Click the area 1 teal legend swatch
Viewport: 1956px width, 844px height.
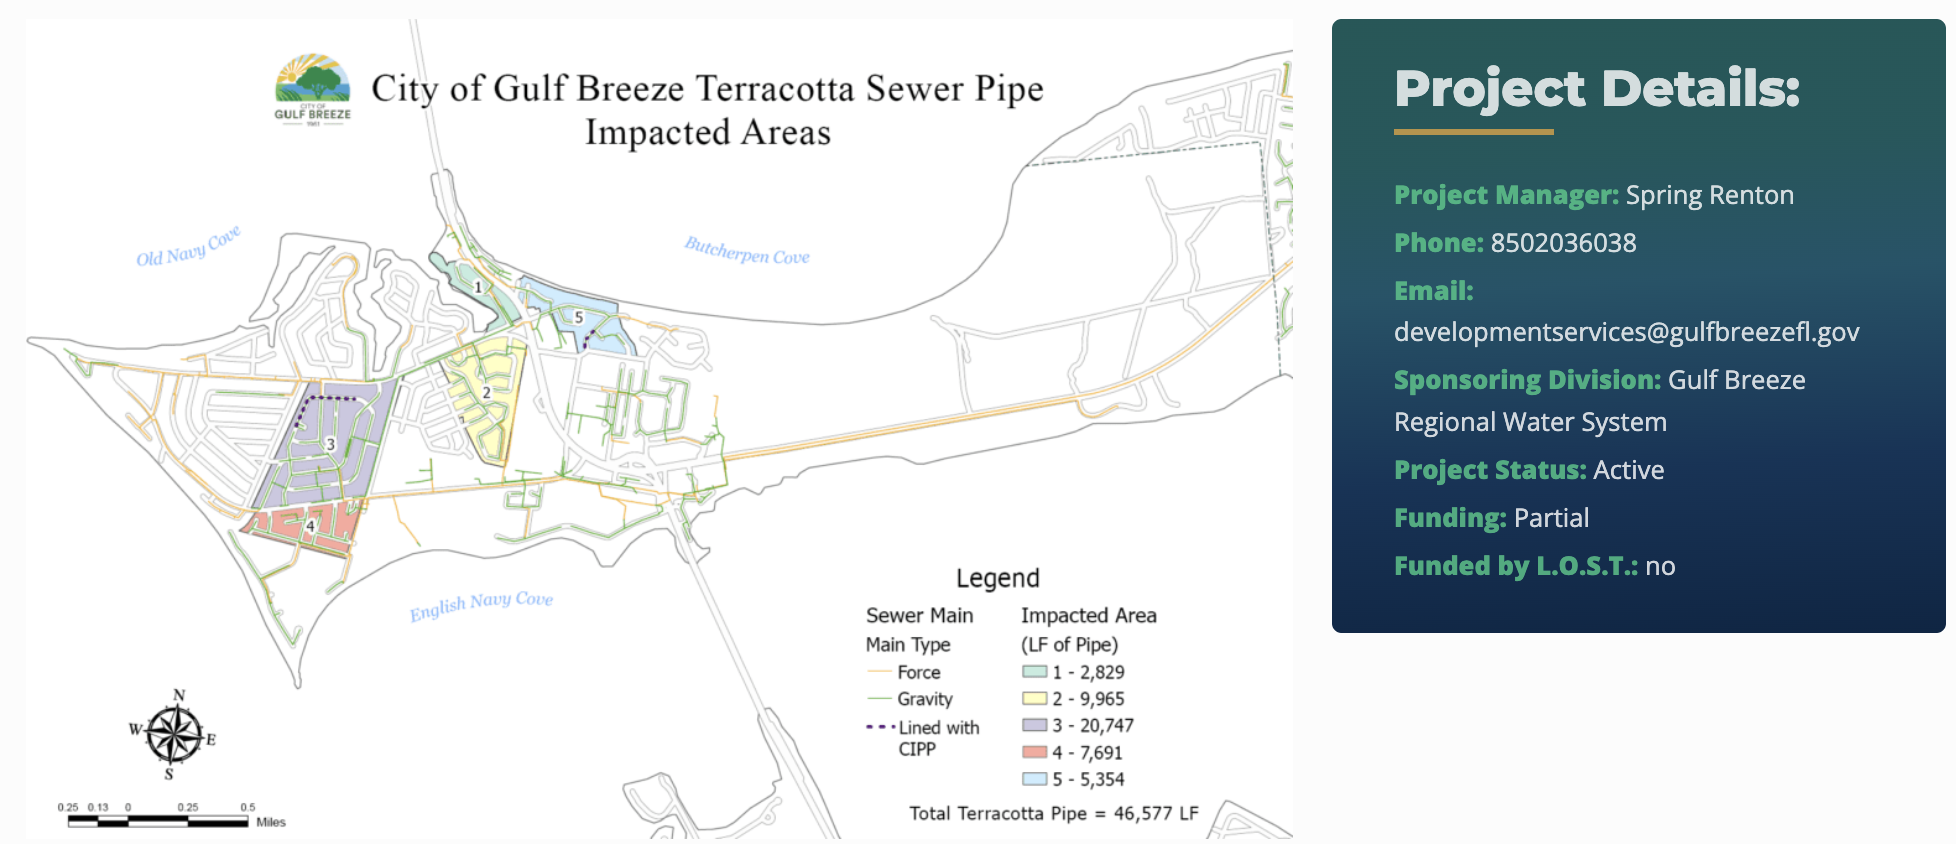tap(1034, 672)
